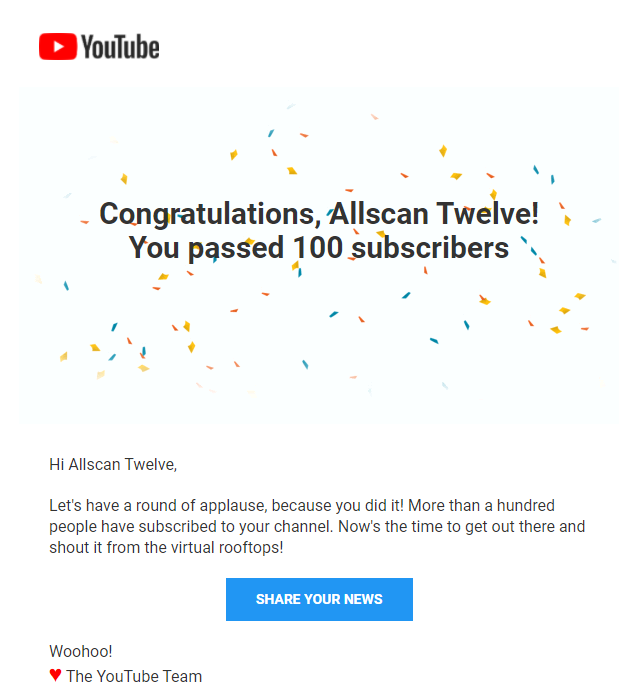The width and height of the screenshot is (636, 695).
Task: Click 'The YouTube Team' signature text
Action: pos(134,676)
